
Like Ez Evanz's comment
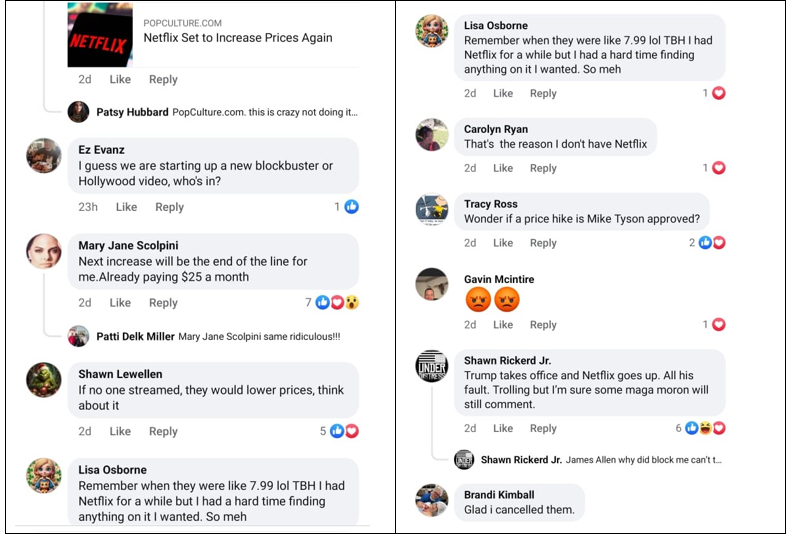[126, 207]
